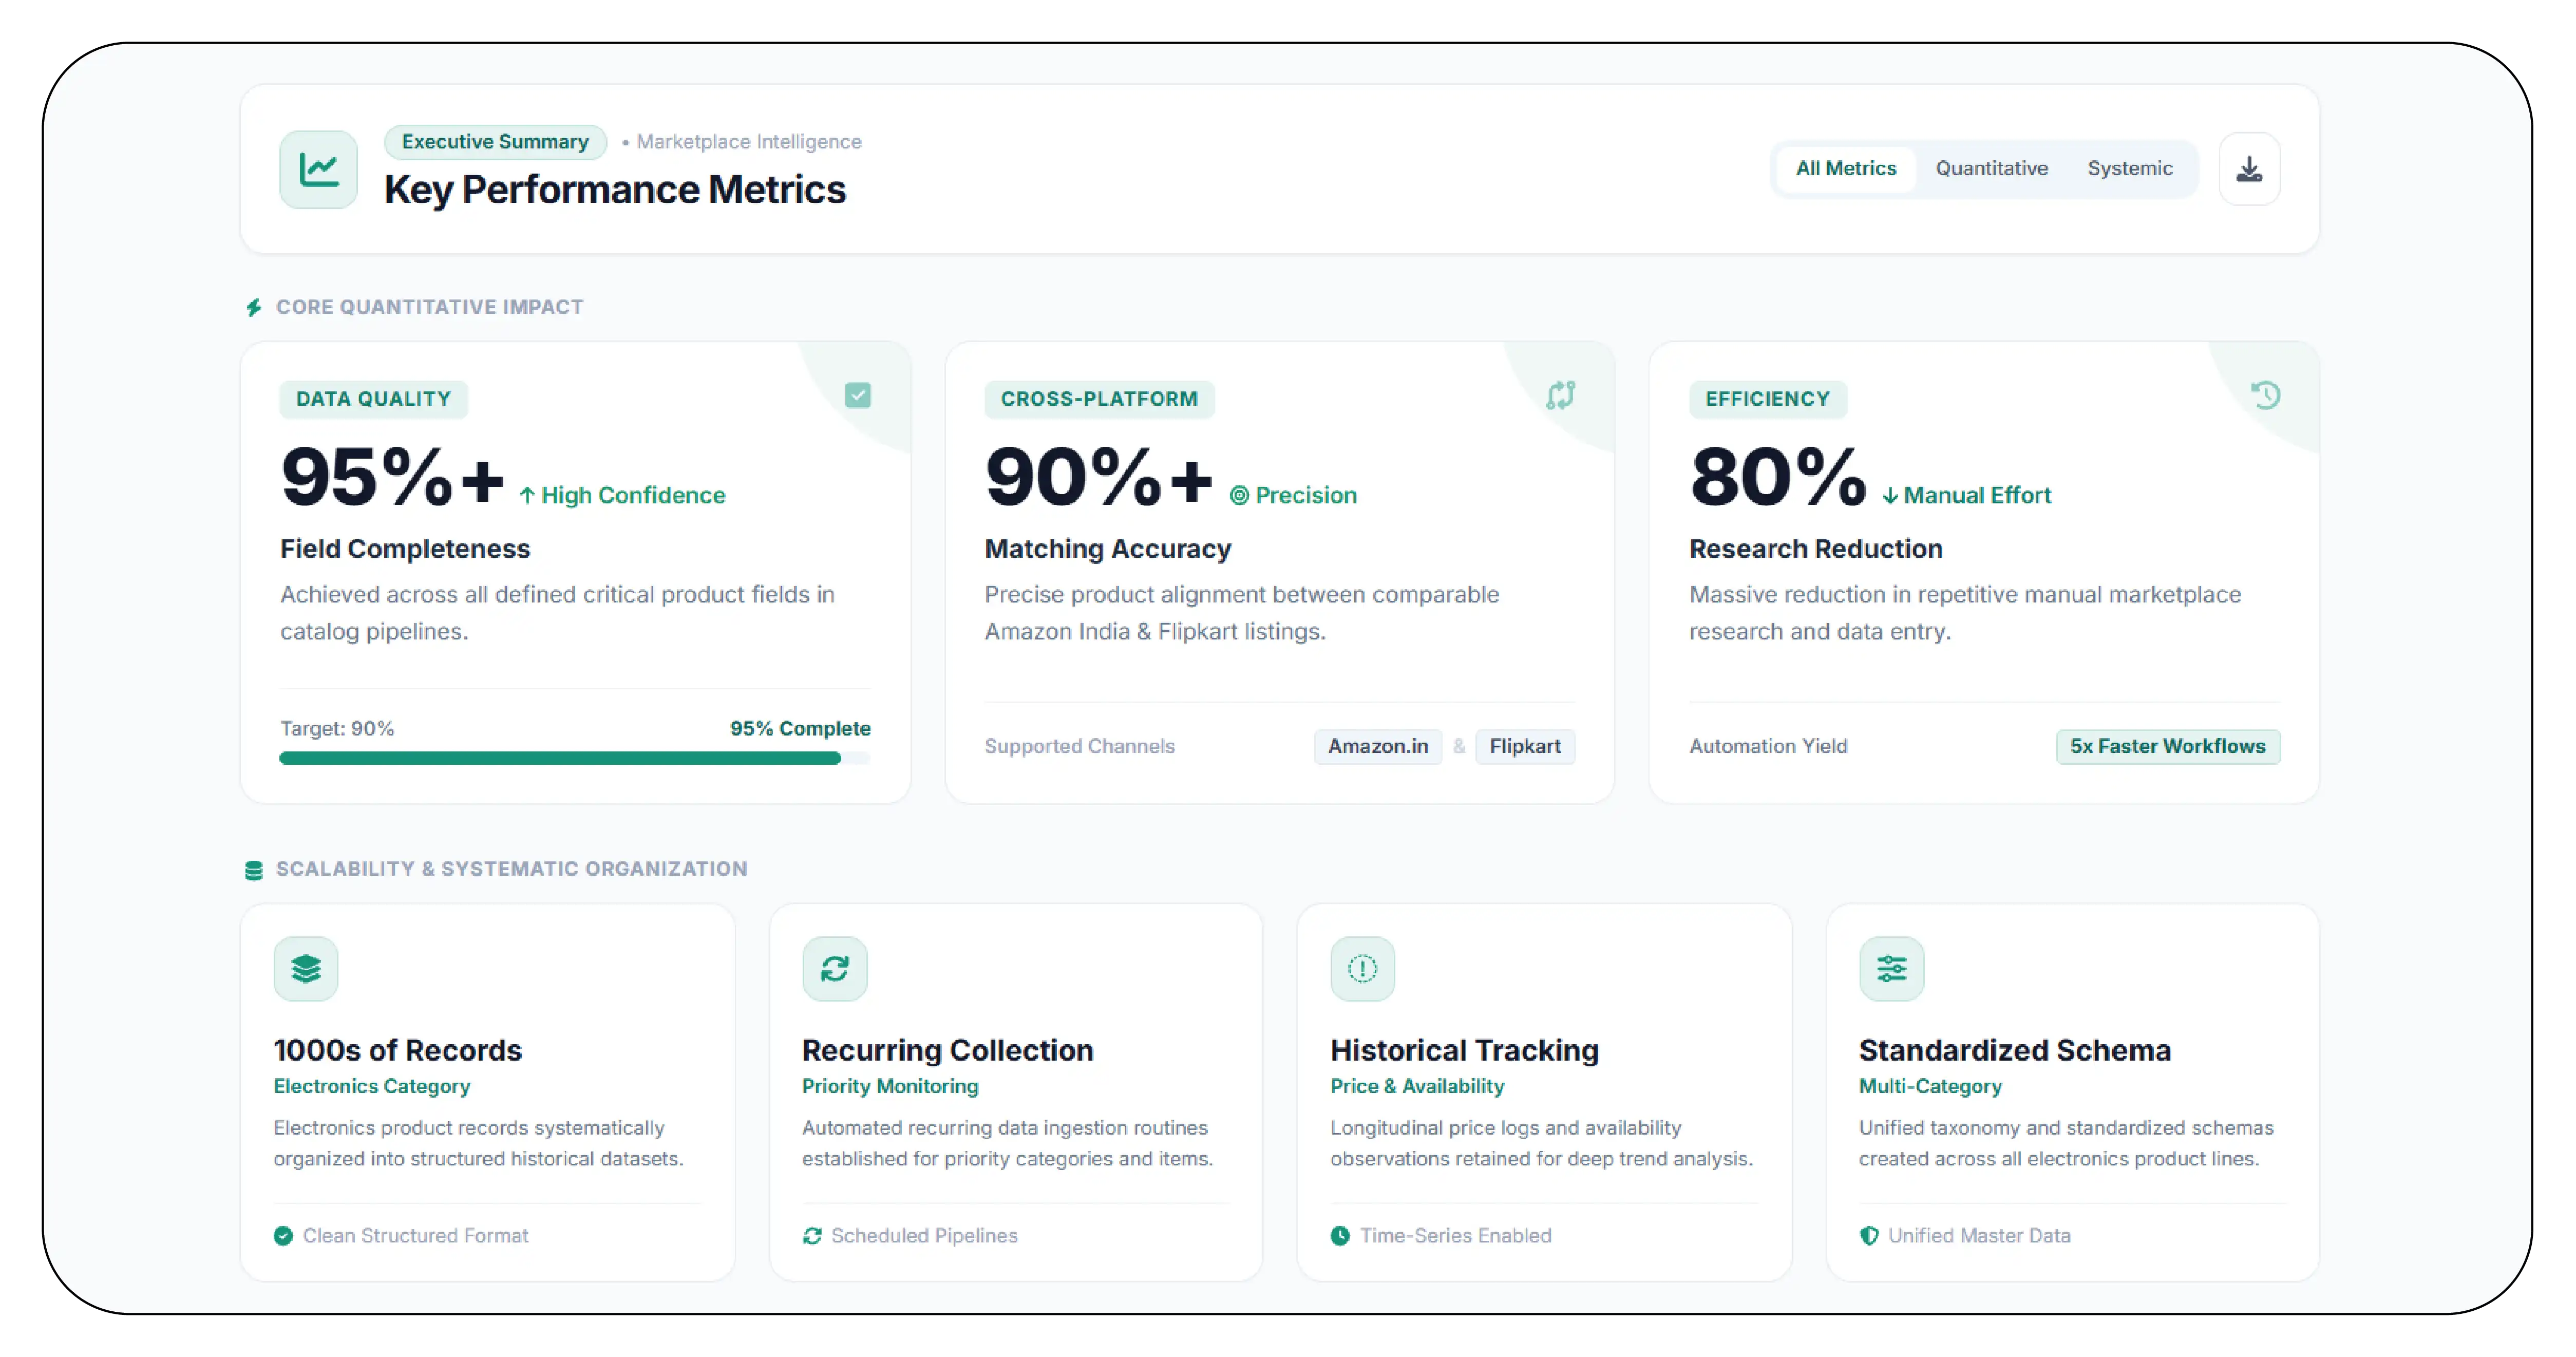2576x1357 pixels.
Task: Click the Price & Availability subtitle
Action: (1417, 1086)
